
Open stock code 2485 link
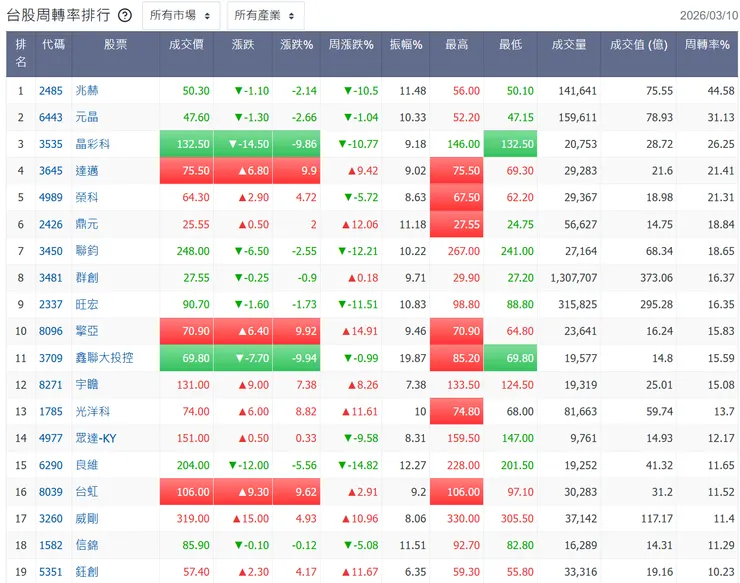50,91
